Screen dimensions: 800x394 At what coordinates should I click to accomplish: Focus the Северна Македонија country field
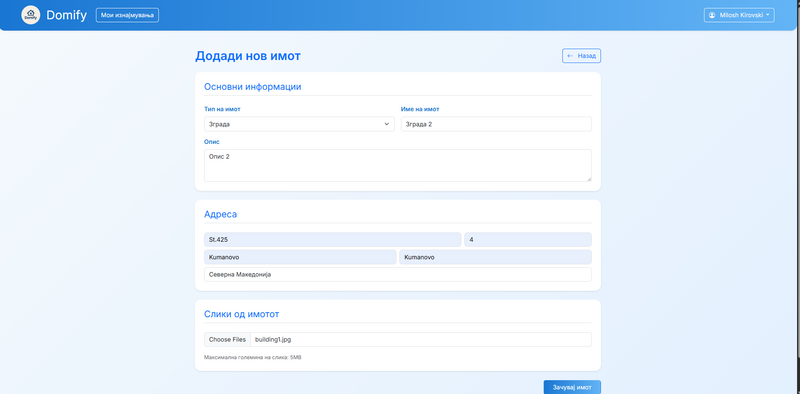tap(397, 275)
